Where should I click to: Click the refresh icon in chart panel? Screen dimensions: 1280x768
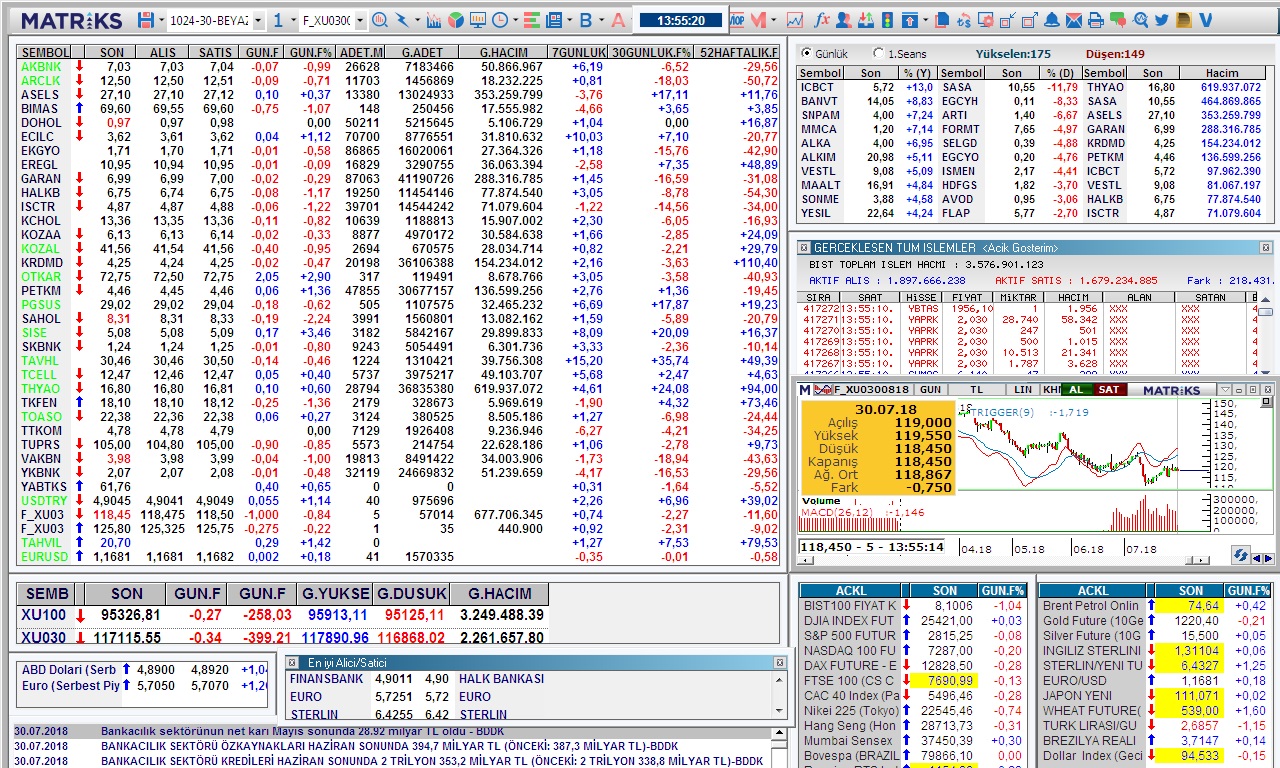[1240, 555]
